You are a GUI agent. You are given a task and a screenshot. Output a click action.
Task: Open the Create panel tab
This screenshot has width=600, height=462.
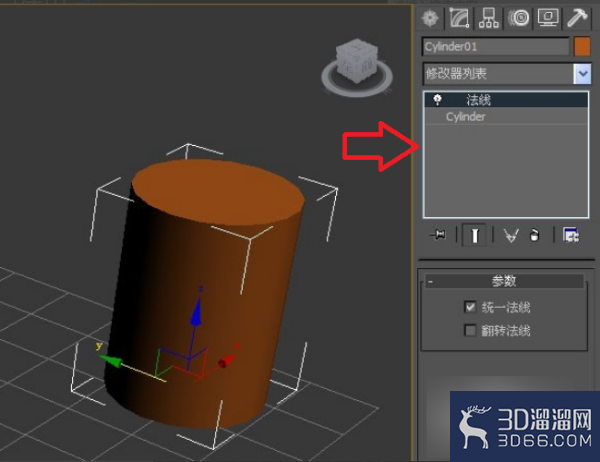pos(430,18)
